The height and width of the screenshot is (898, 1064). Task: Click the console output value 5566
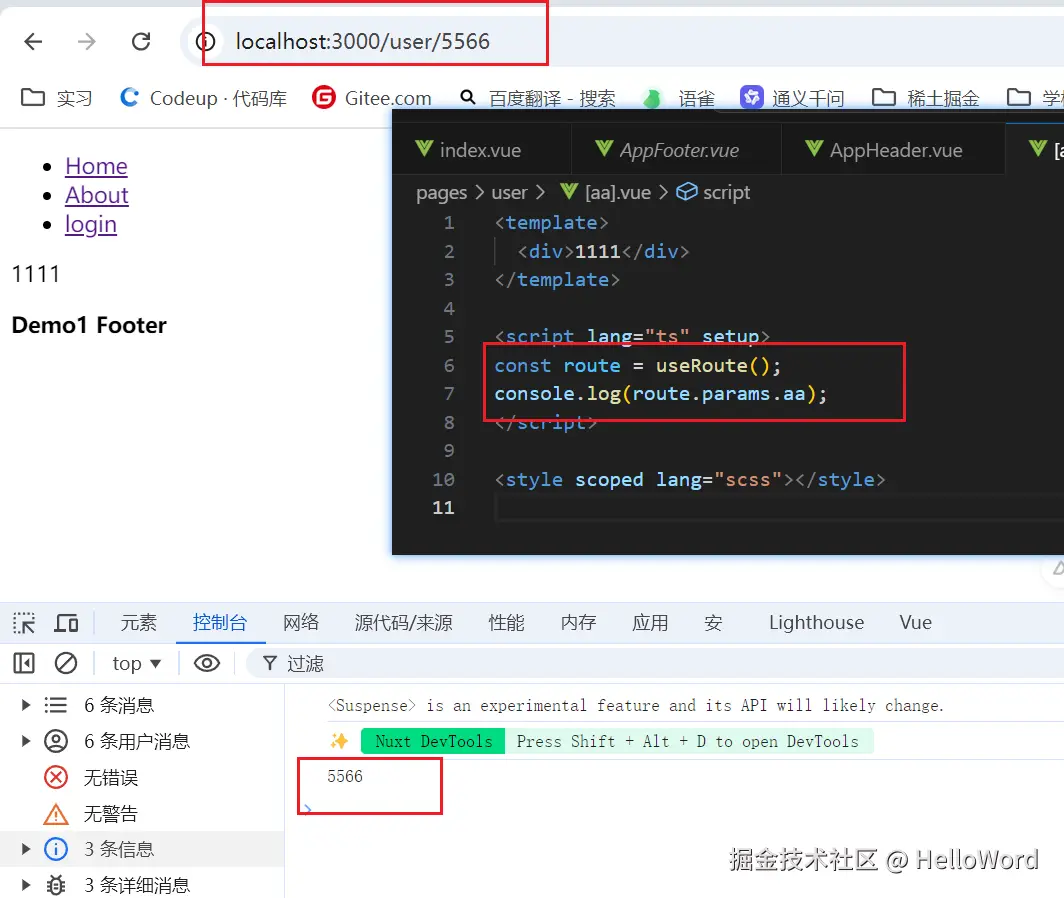[x=345, y=777]
